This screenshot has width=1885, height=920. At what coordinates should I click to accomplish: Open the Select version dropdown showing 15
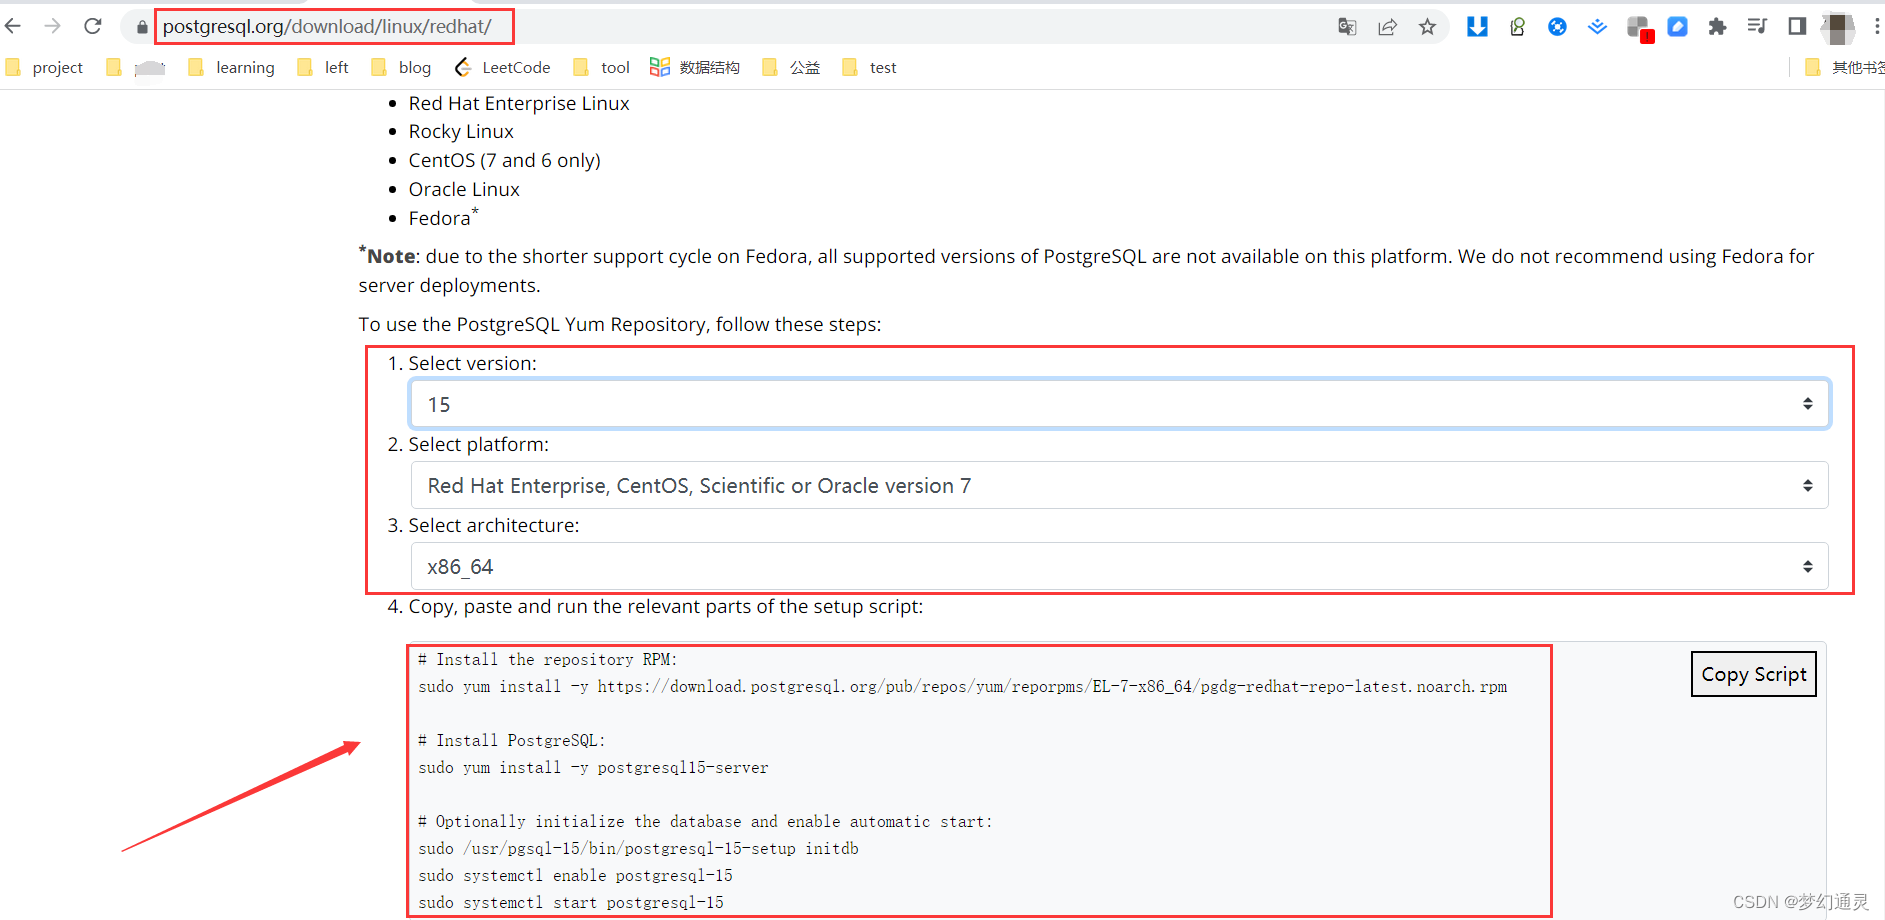tap(1119, 404)
